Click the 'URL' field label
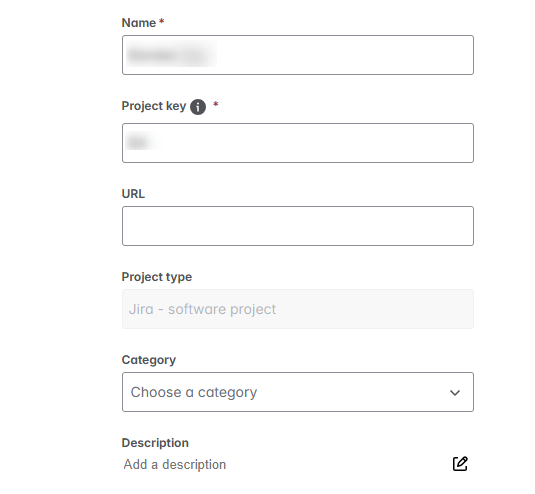 [x=133, y=194]
